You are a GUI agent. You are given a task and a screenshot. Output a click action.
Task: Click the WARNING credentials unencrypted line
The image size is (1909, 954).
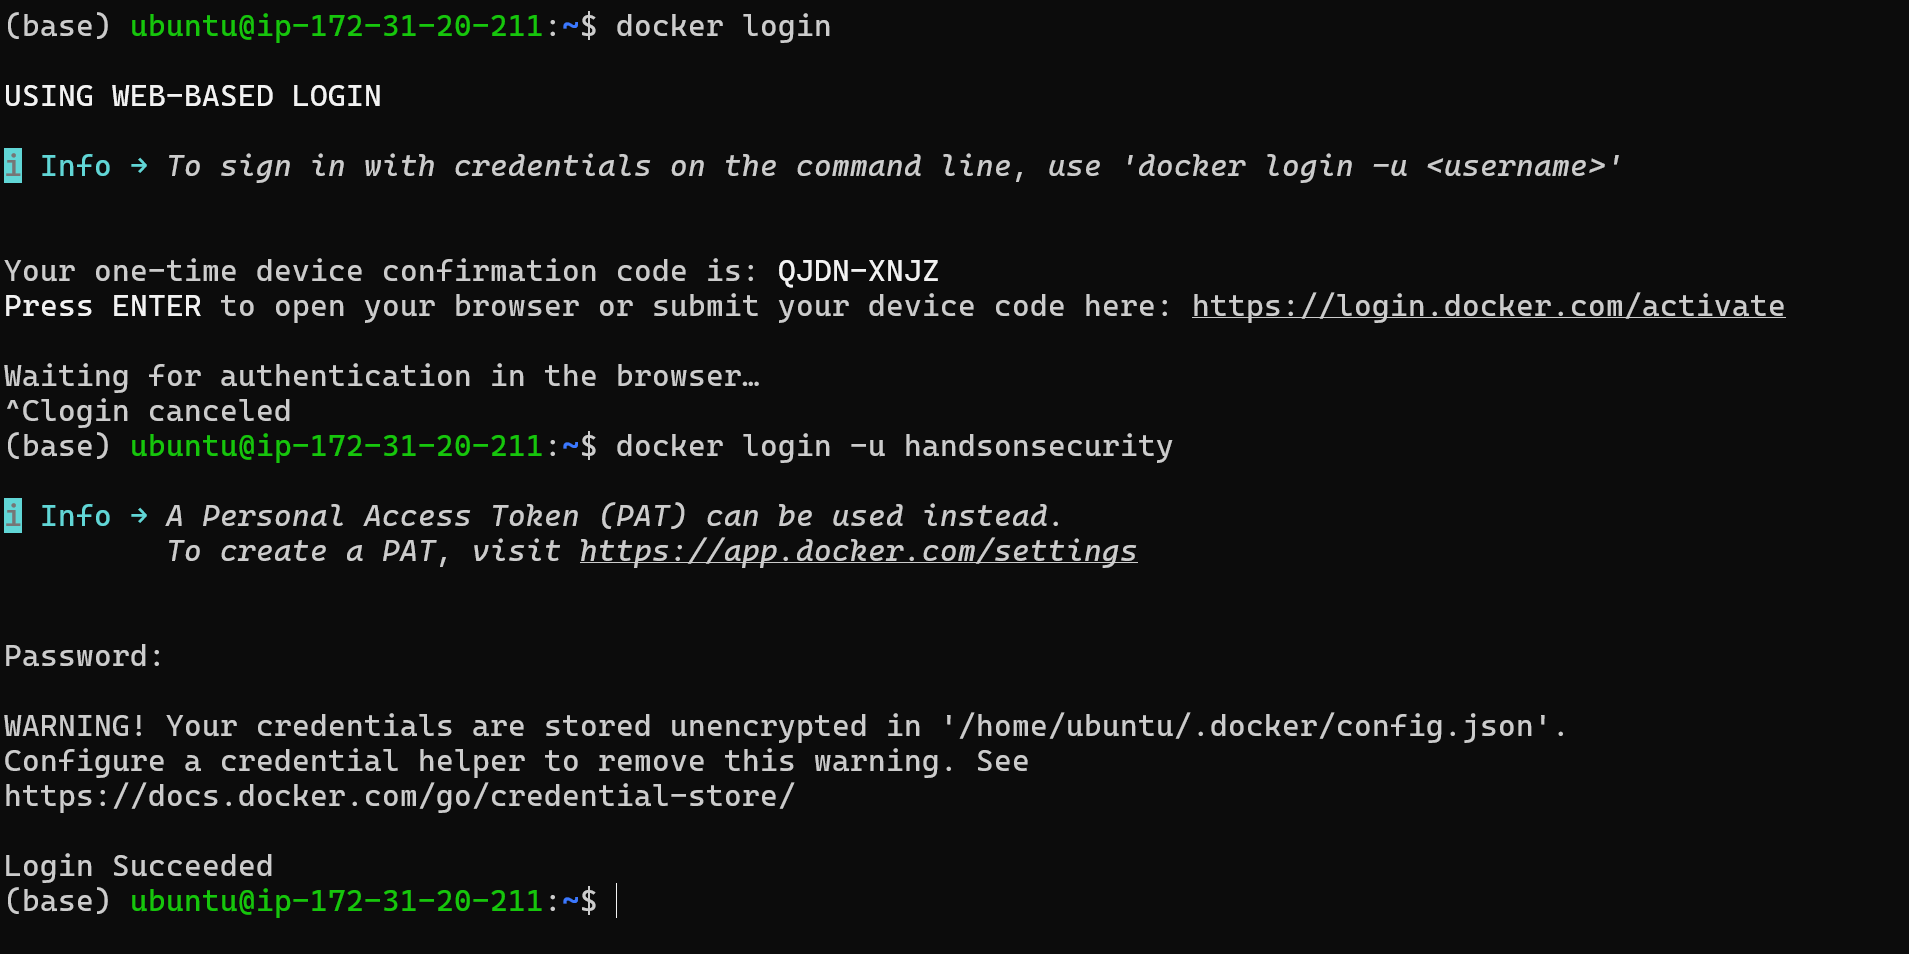tap(785, 727)
